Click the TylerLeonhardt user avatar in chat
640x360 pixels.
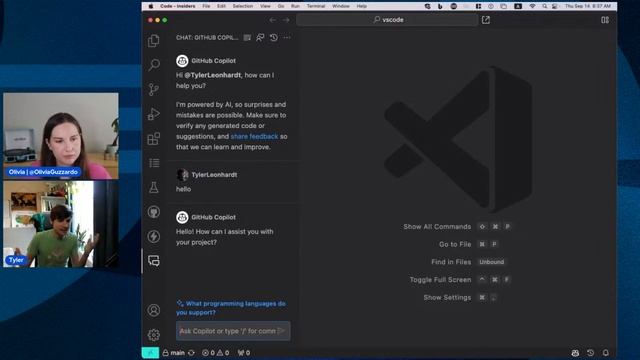pos(182,175)
